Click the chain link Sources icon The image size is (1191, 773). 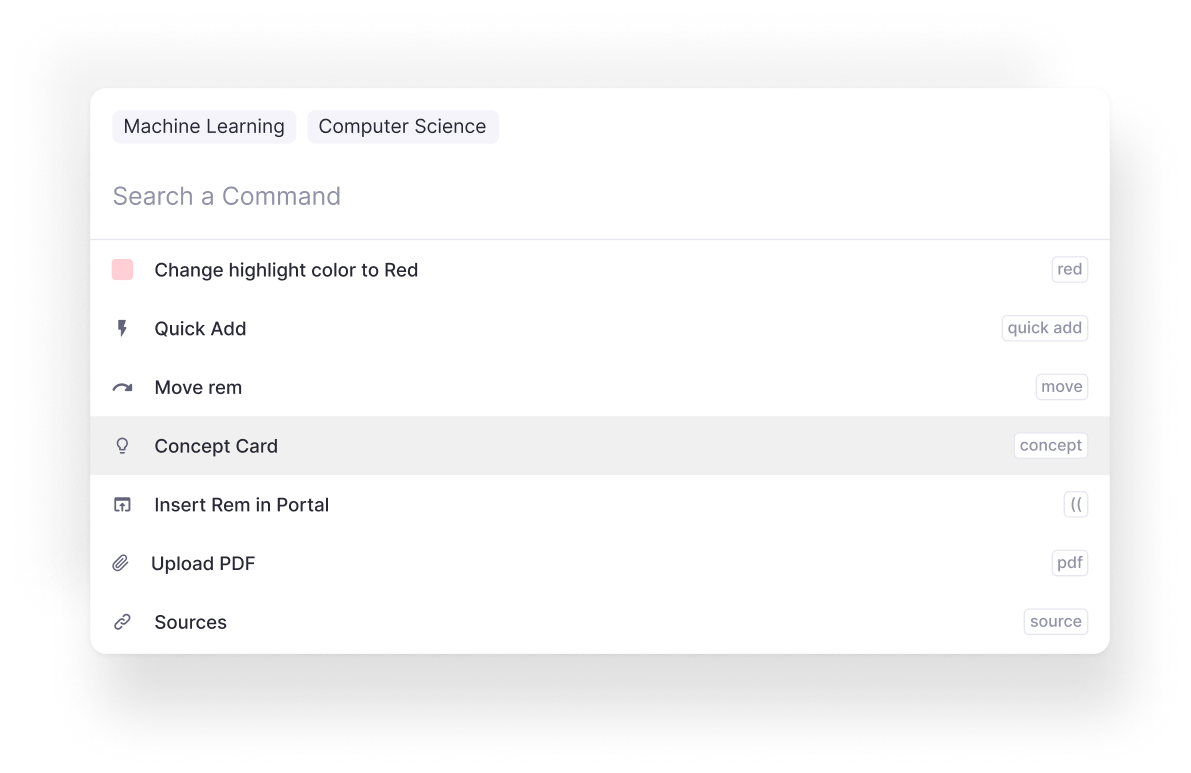coord(122,622)
